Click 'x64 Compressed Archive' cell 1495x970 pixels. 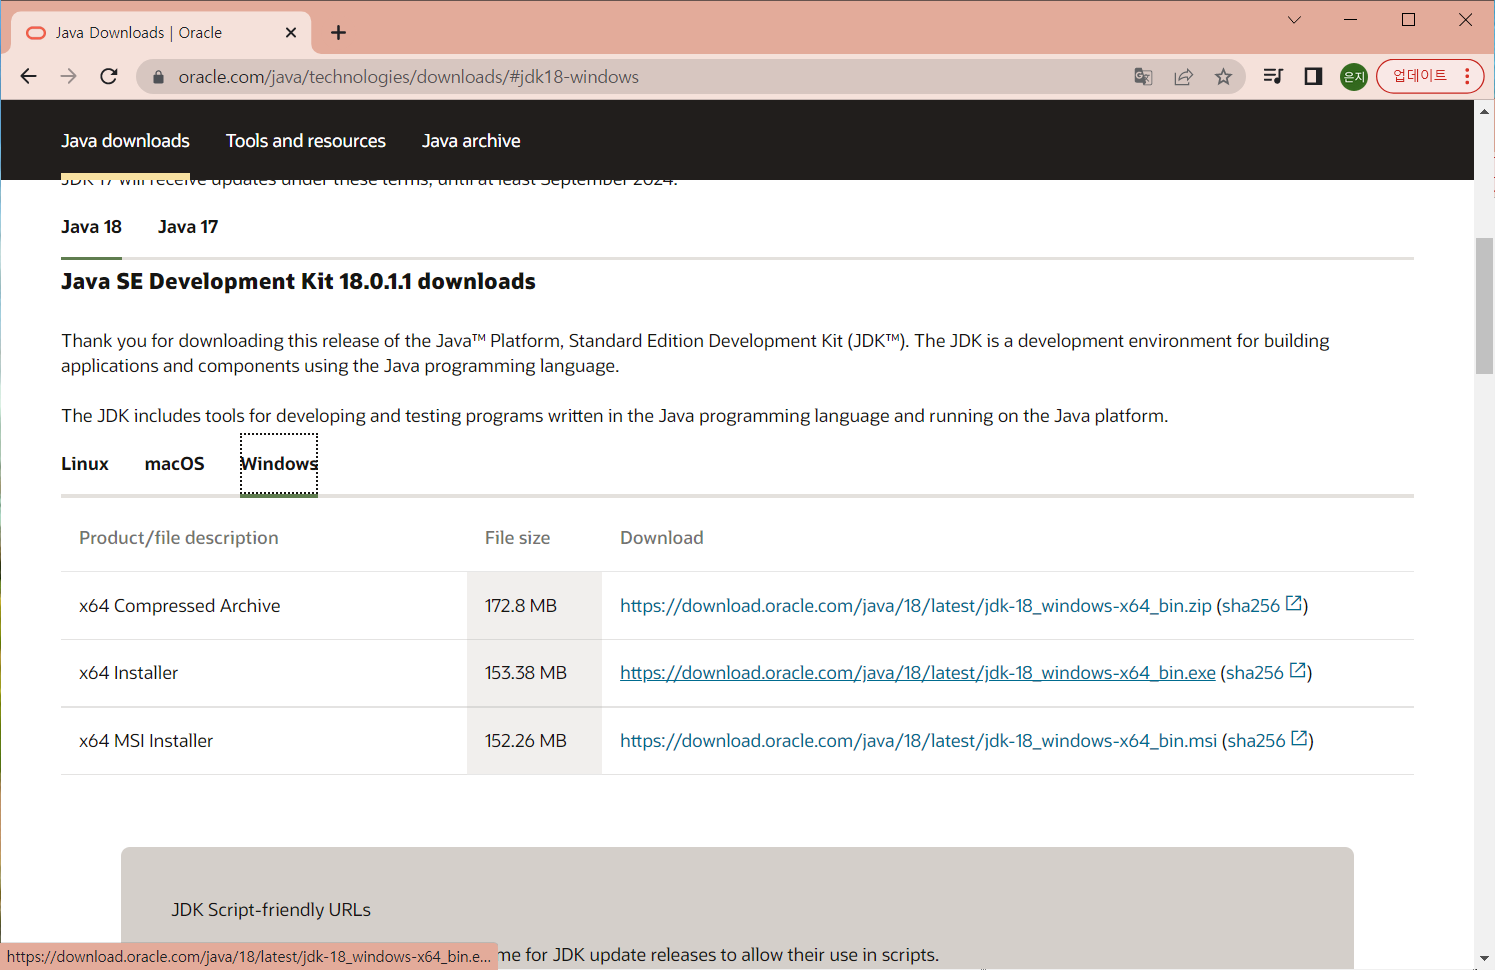(x=180, y=606)
